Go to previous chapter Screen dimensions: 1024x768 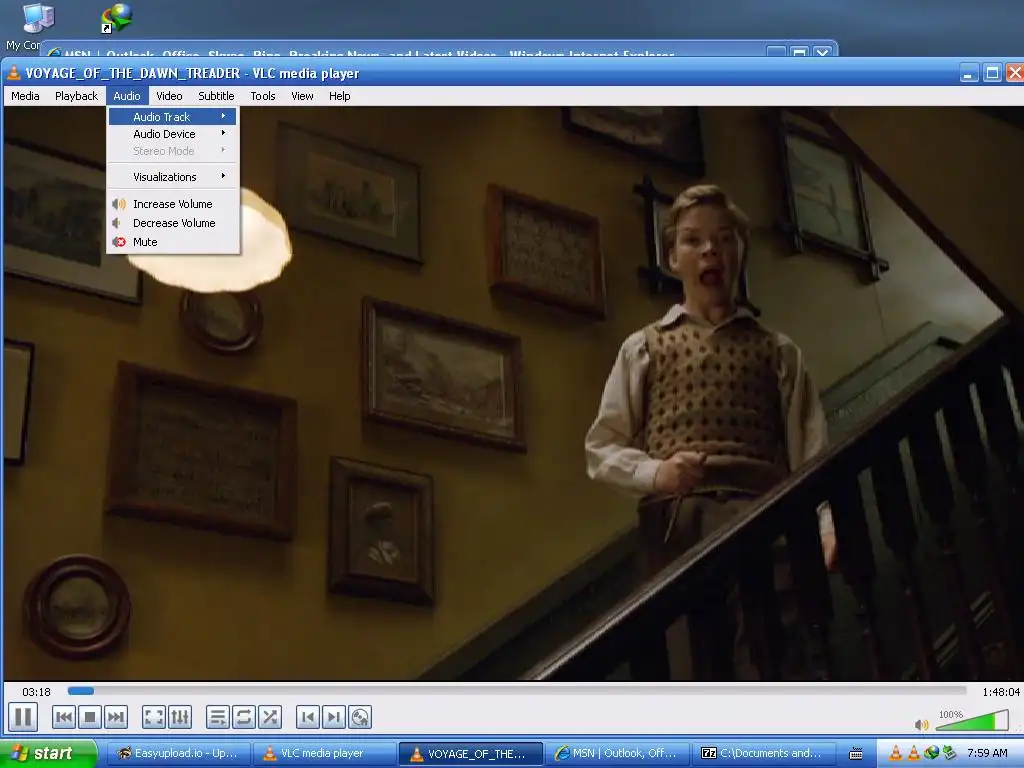pyautogui.click(x=308, y=717)
